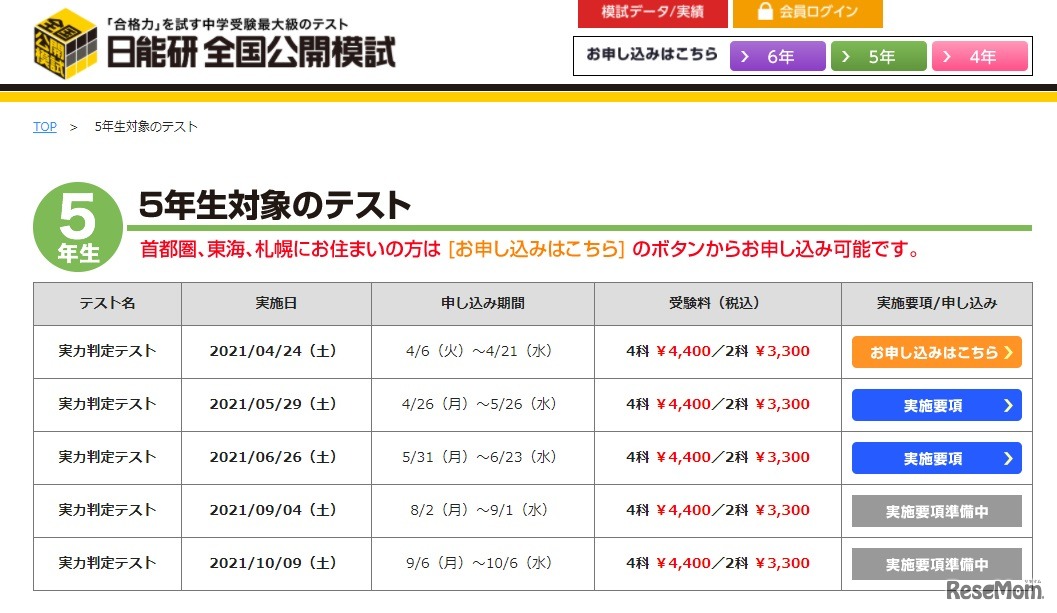Select the 5年生対象のテスト breadcrumb entry

click(145, 126)
